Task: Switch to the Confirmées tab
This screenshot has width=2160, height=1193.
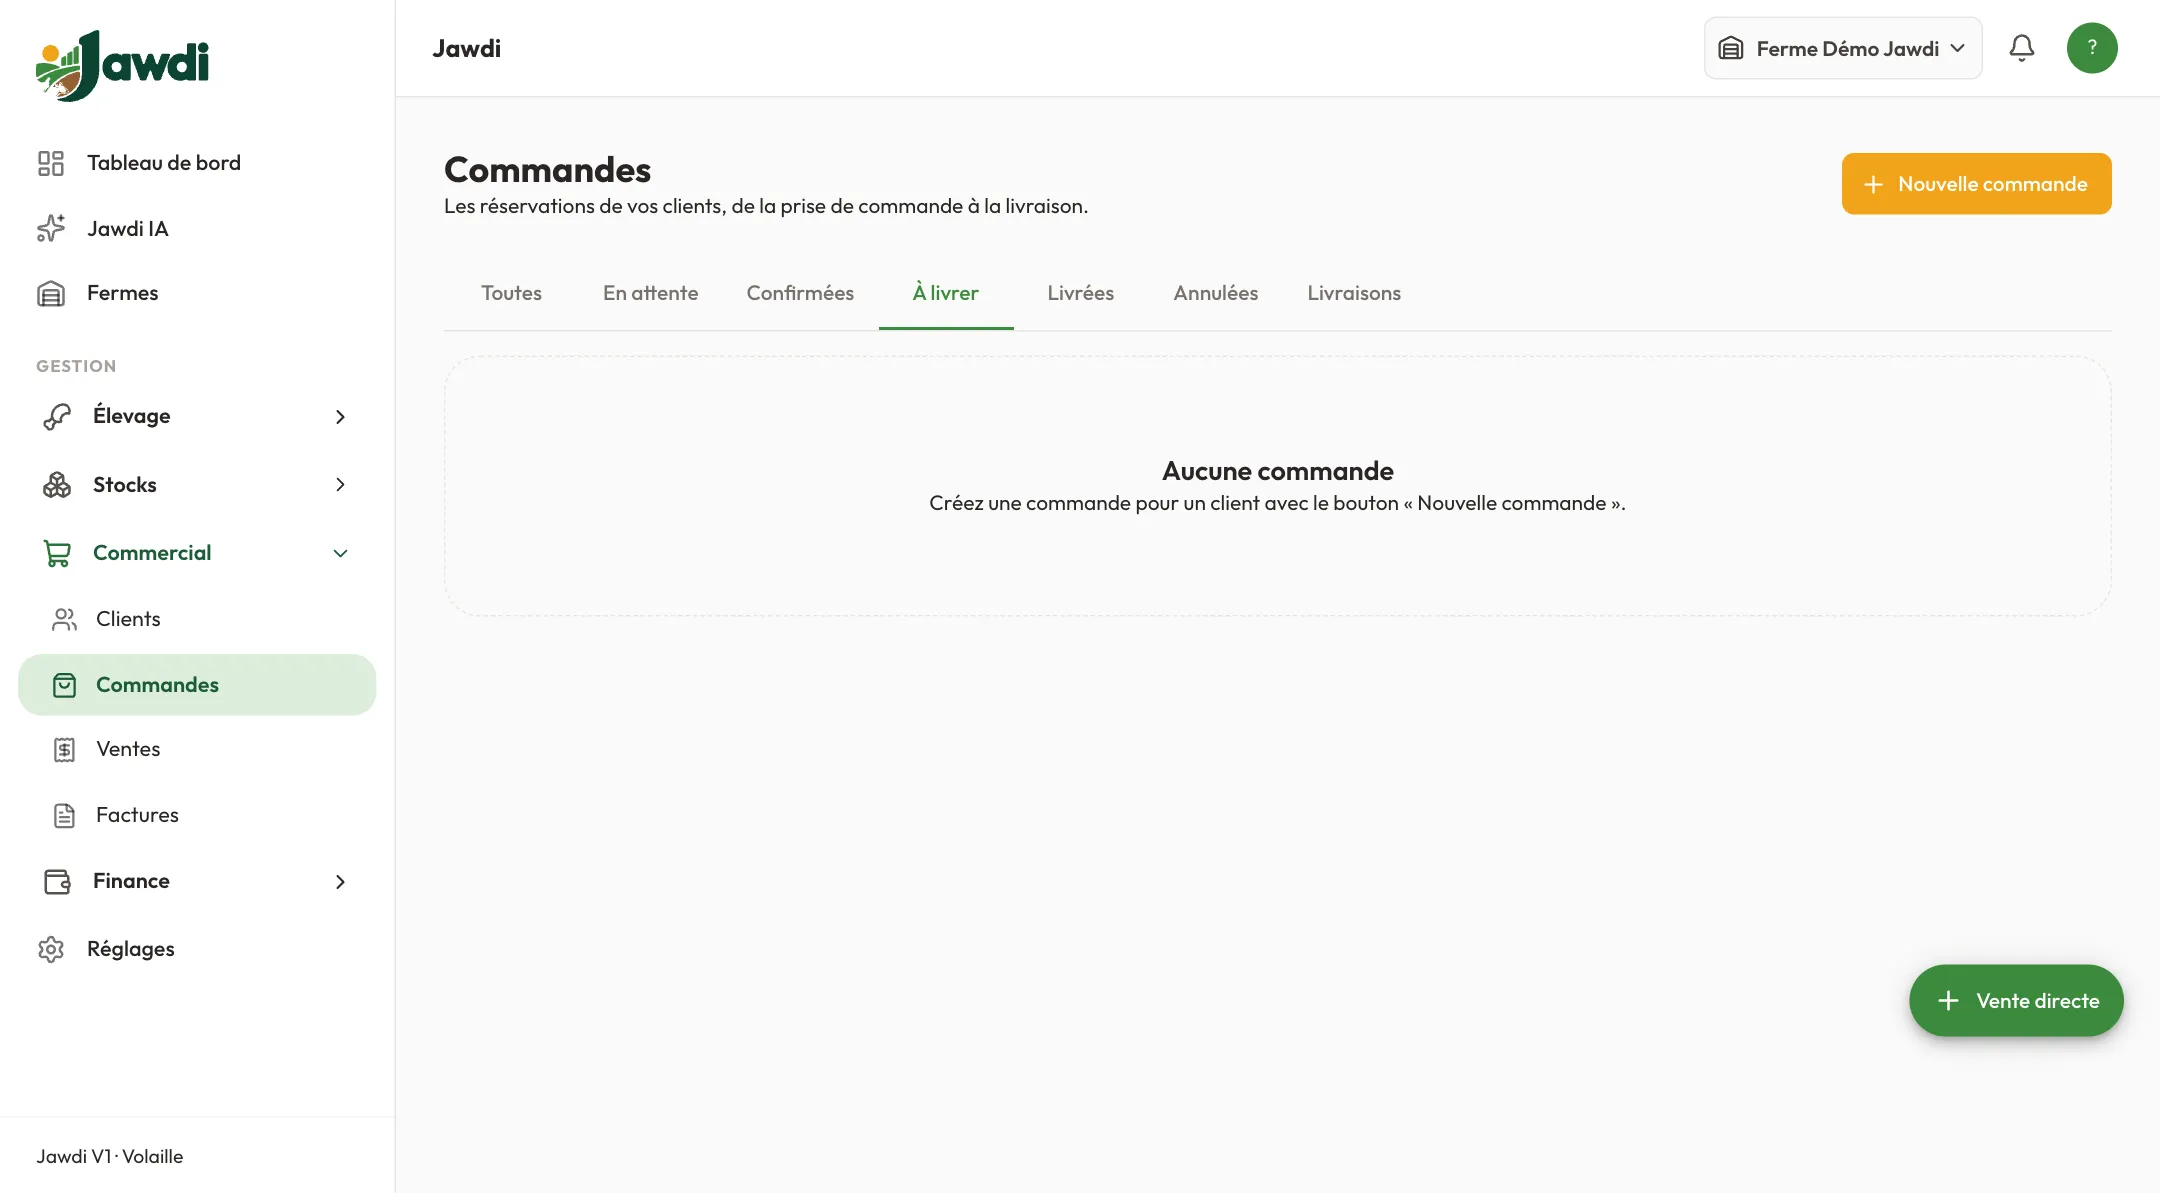Action: (x=800, y=293)
